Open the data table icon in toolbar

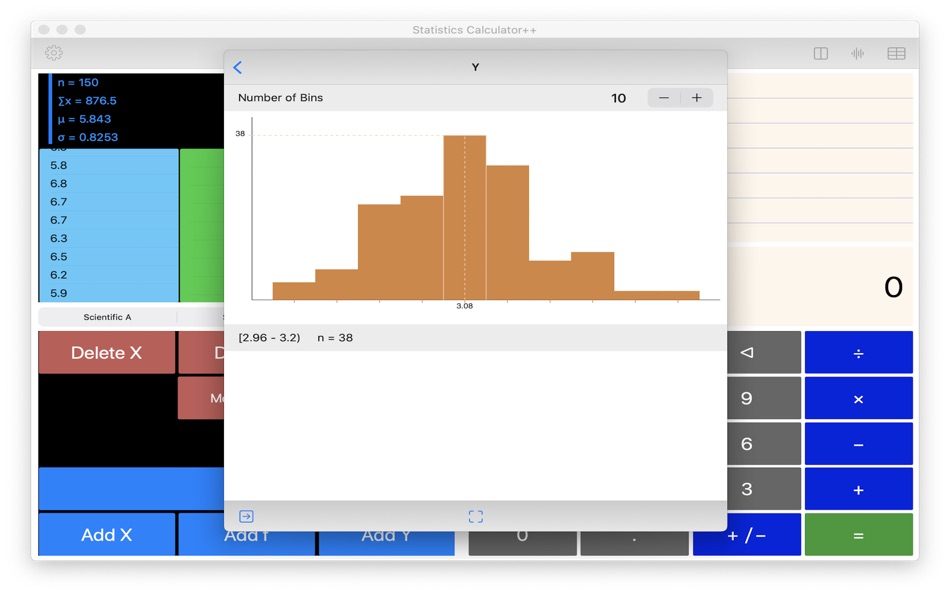pos(897,53)
